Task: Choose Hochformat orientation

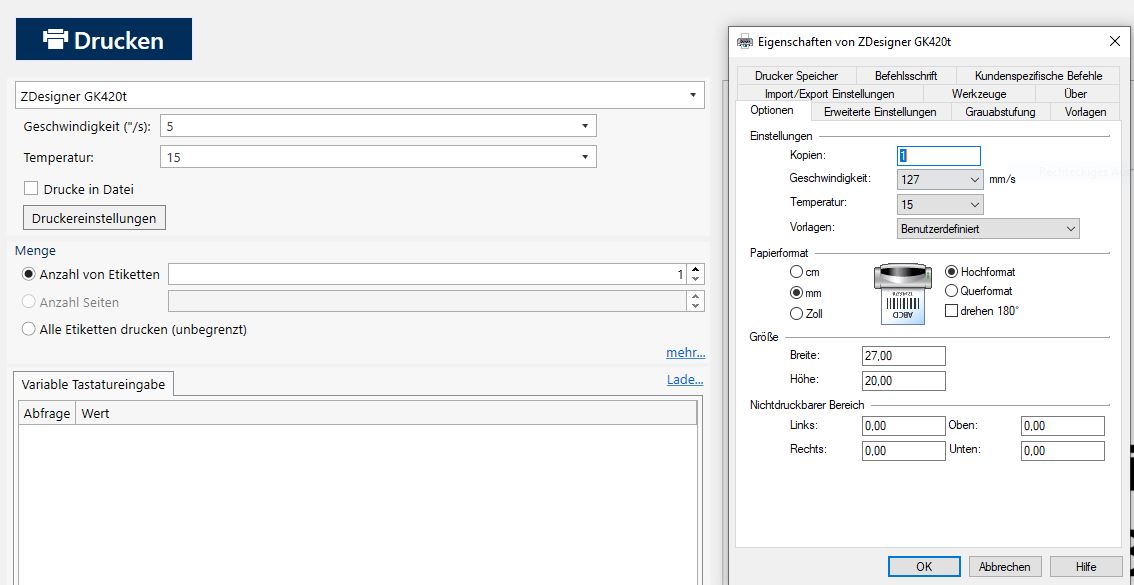Action: tap(952, 272)
